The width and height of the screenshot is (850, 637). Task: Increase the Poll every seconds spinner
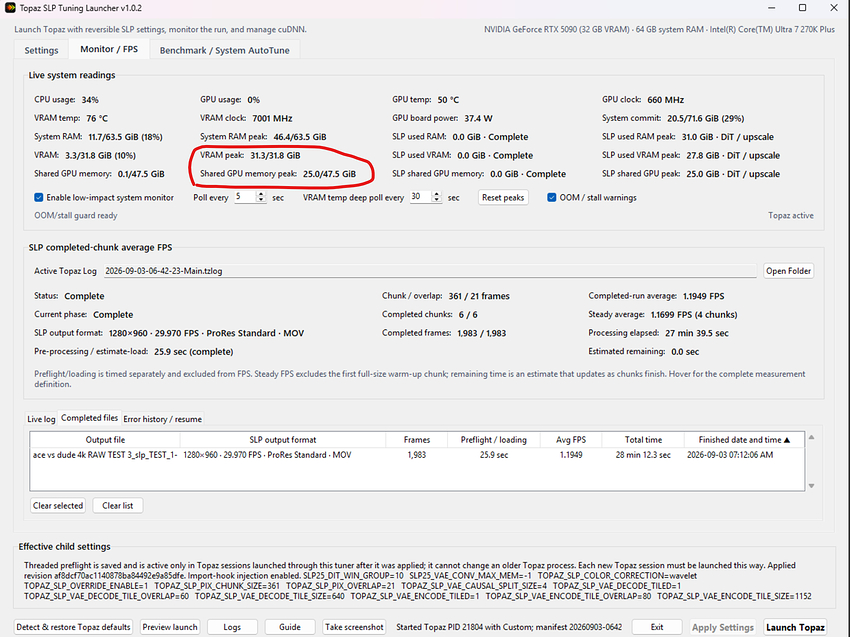coord(261,194)
